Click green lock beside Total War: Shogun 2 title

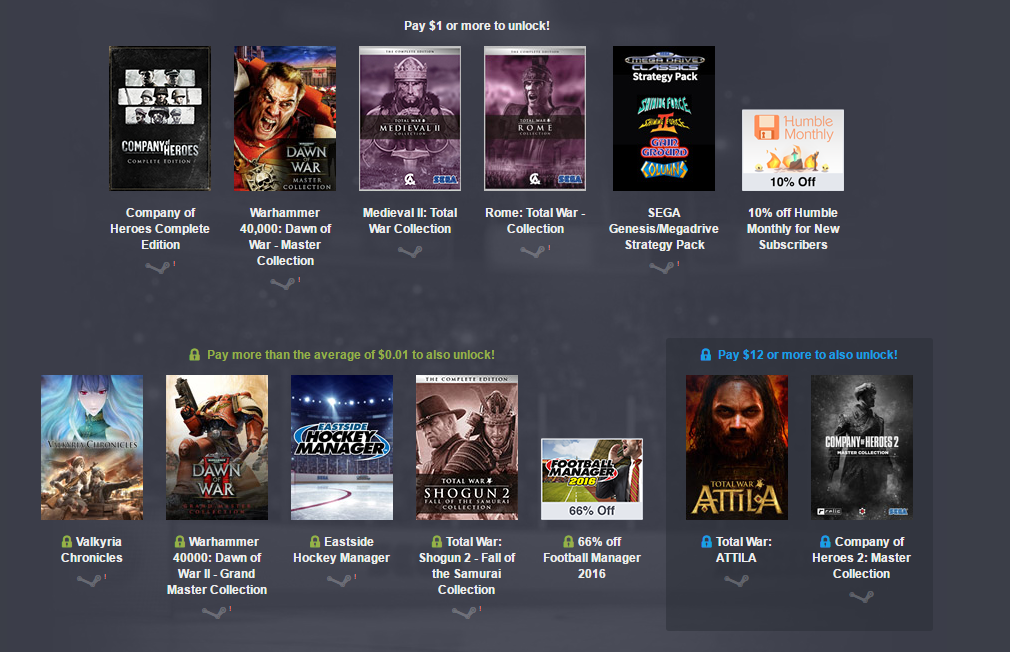[x=437, y=542]
